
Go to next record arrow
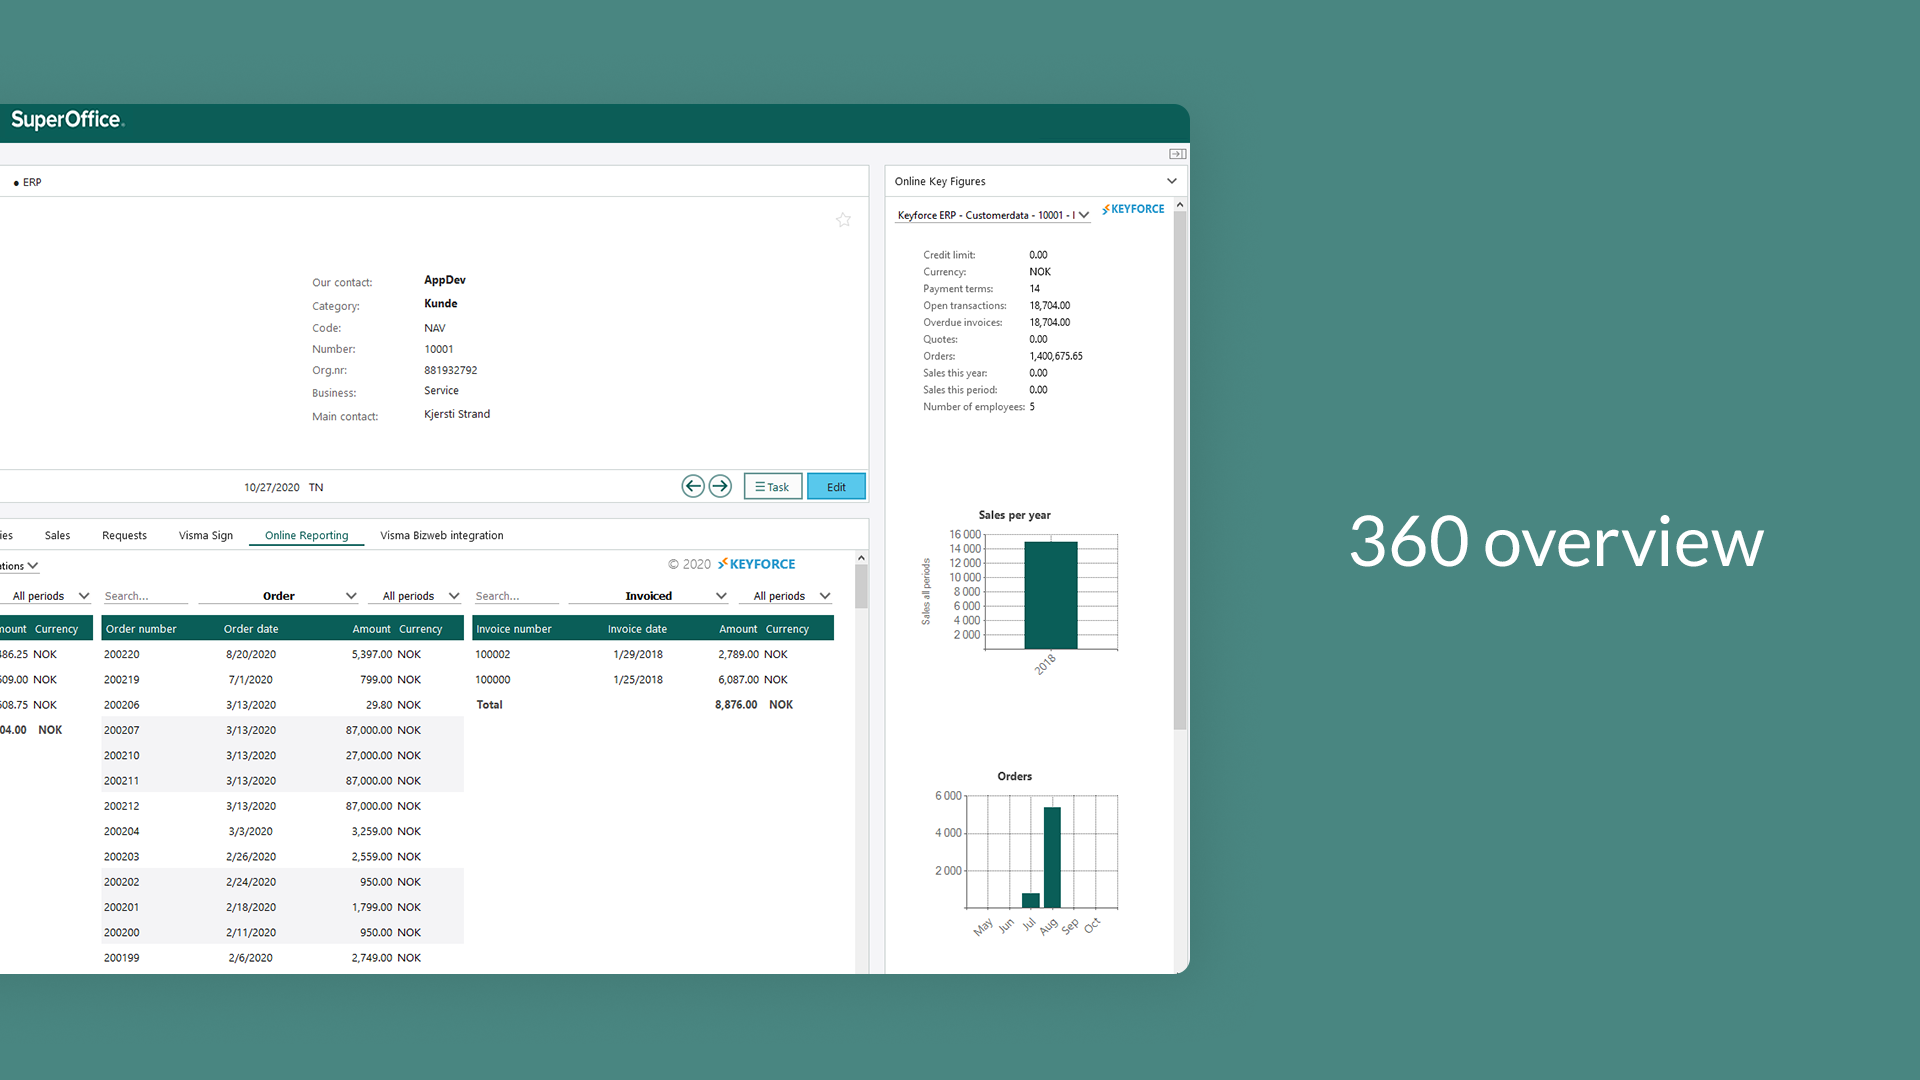[x=720, y=486]
